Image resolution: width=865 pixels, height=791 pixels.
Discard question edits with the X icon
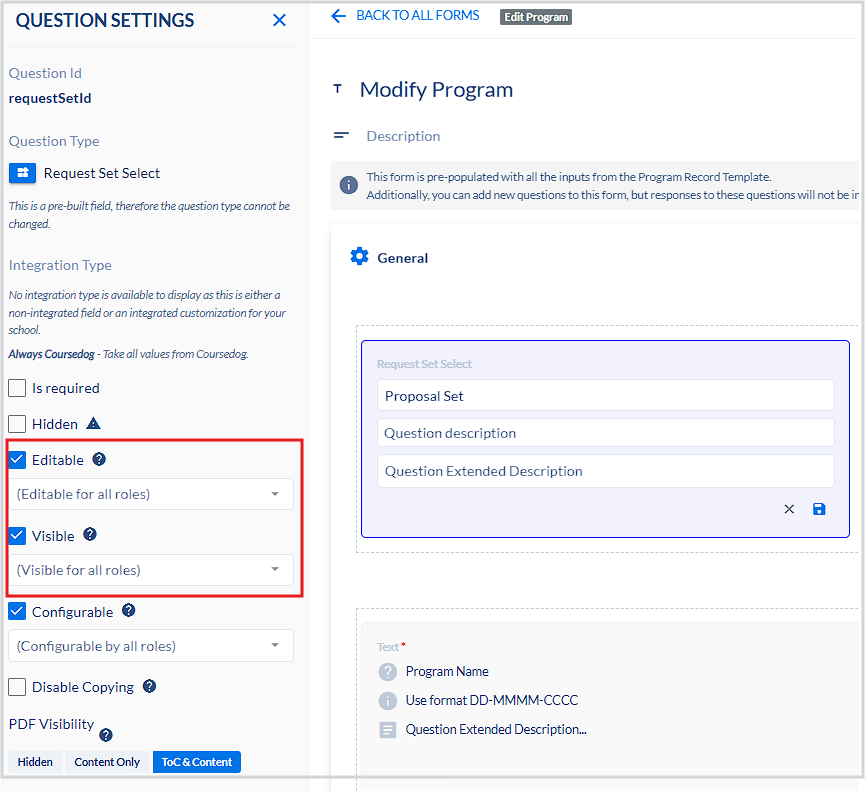click(789, 509)
